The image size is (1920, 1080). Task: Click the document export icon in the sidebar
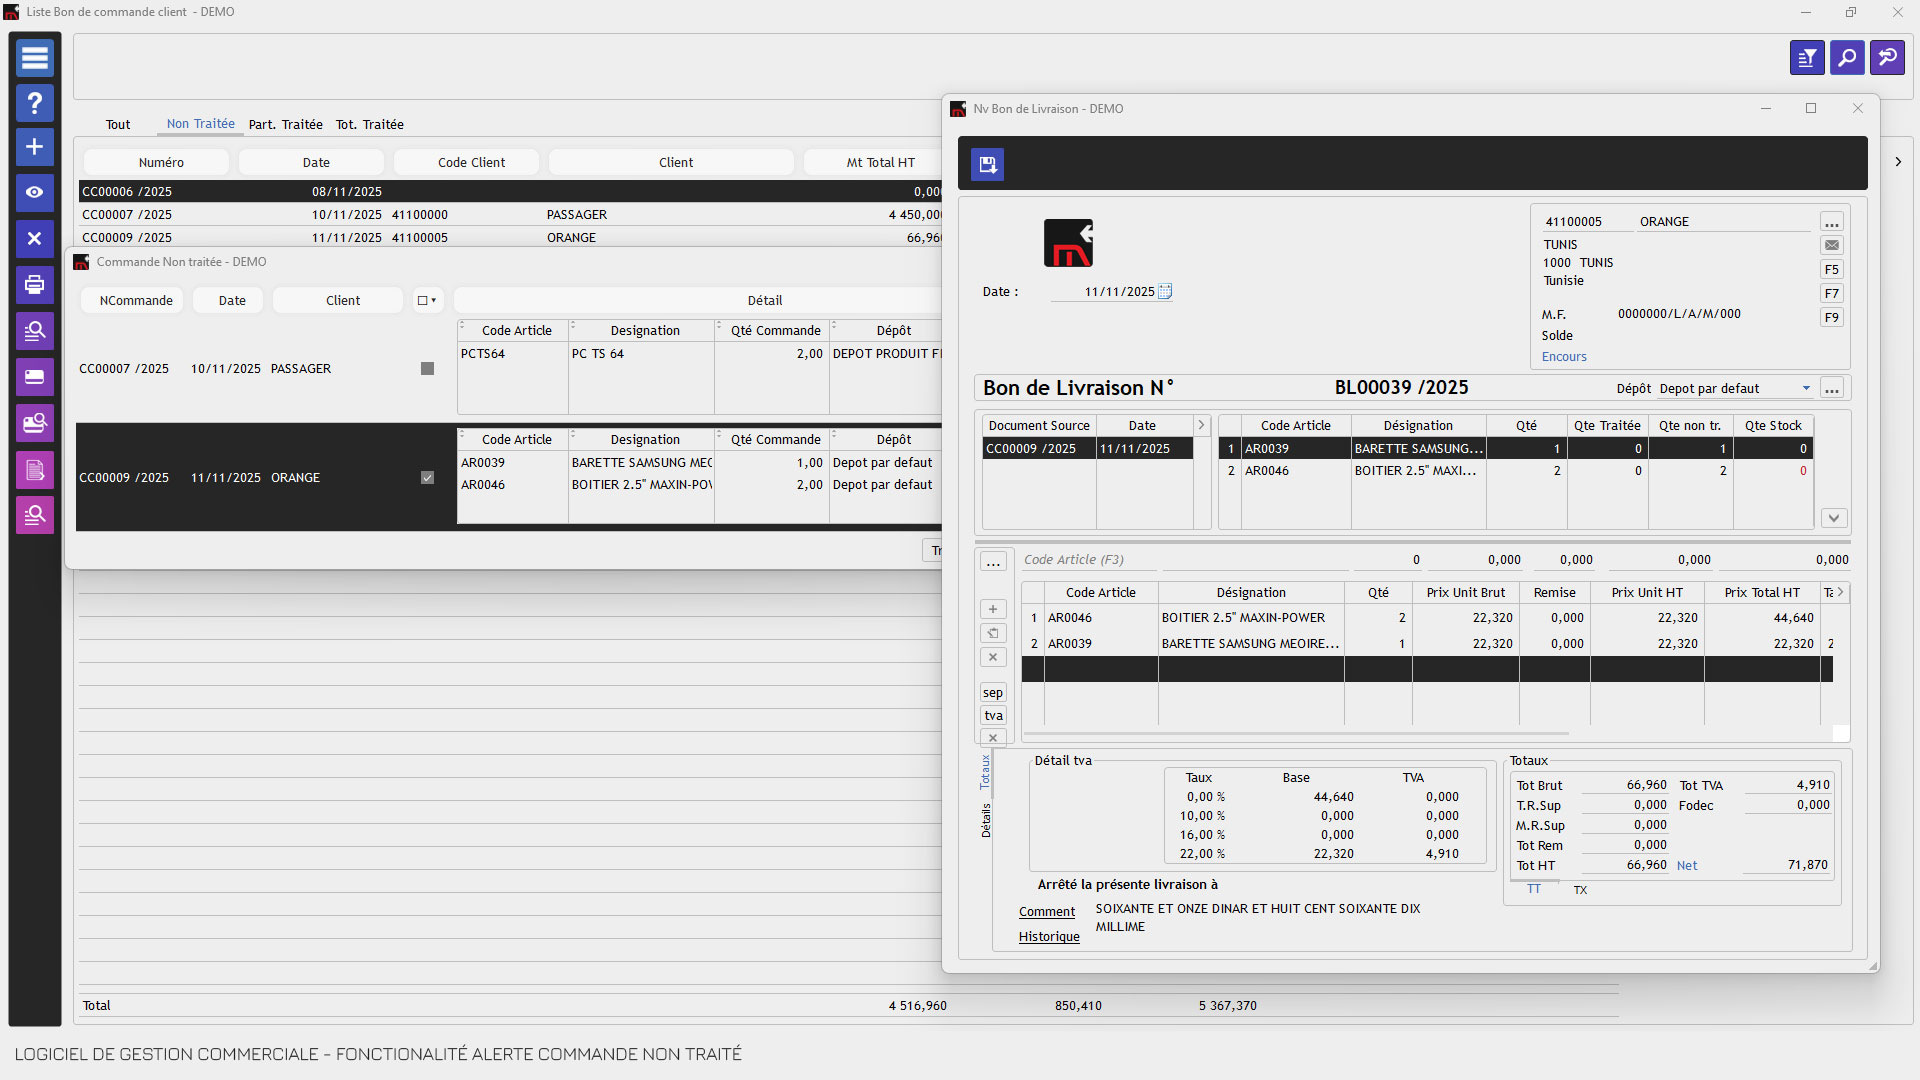click(34, 469)
